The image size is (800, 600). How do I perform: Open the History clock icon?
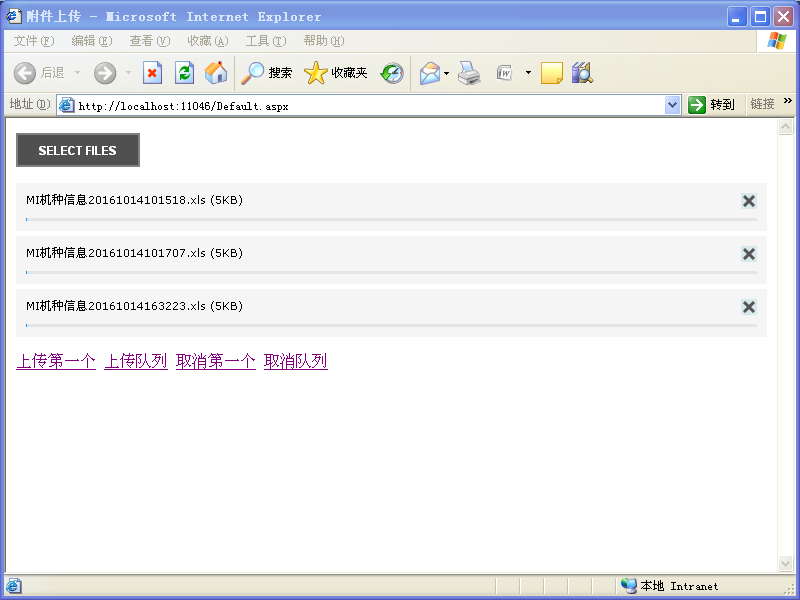pyautogui.click(x=392, y=73)
